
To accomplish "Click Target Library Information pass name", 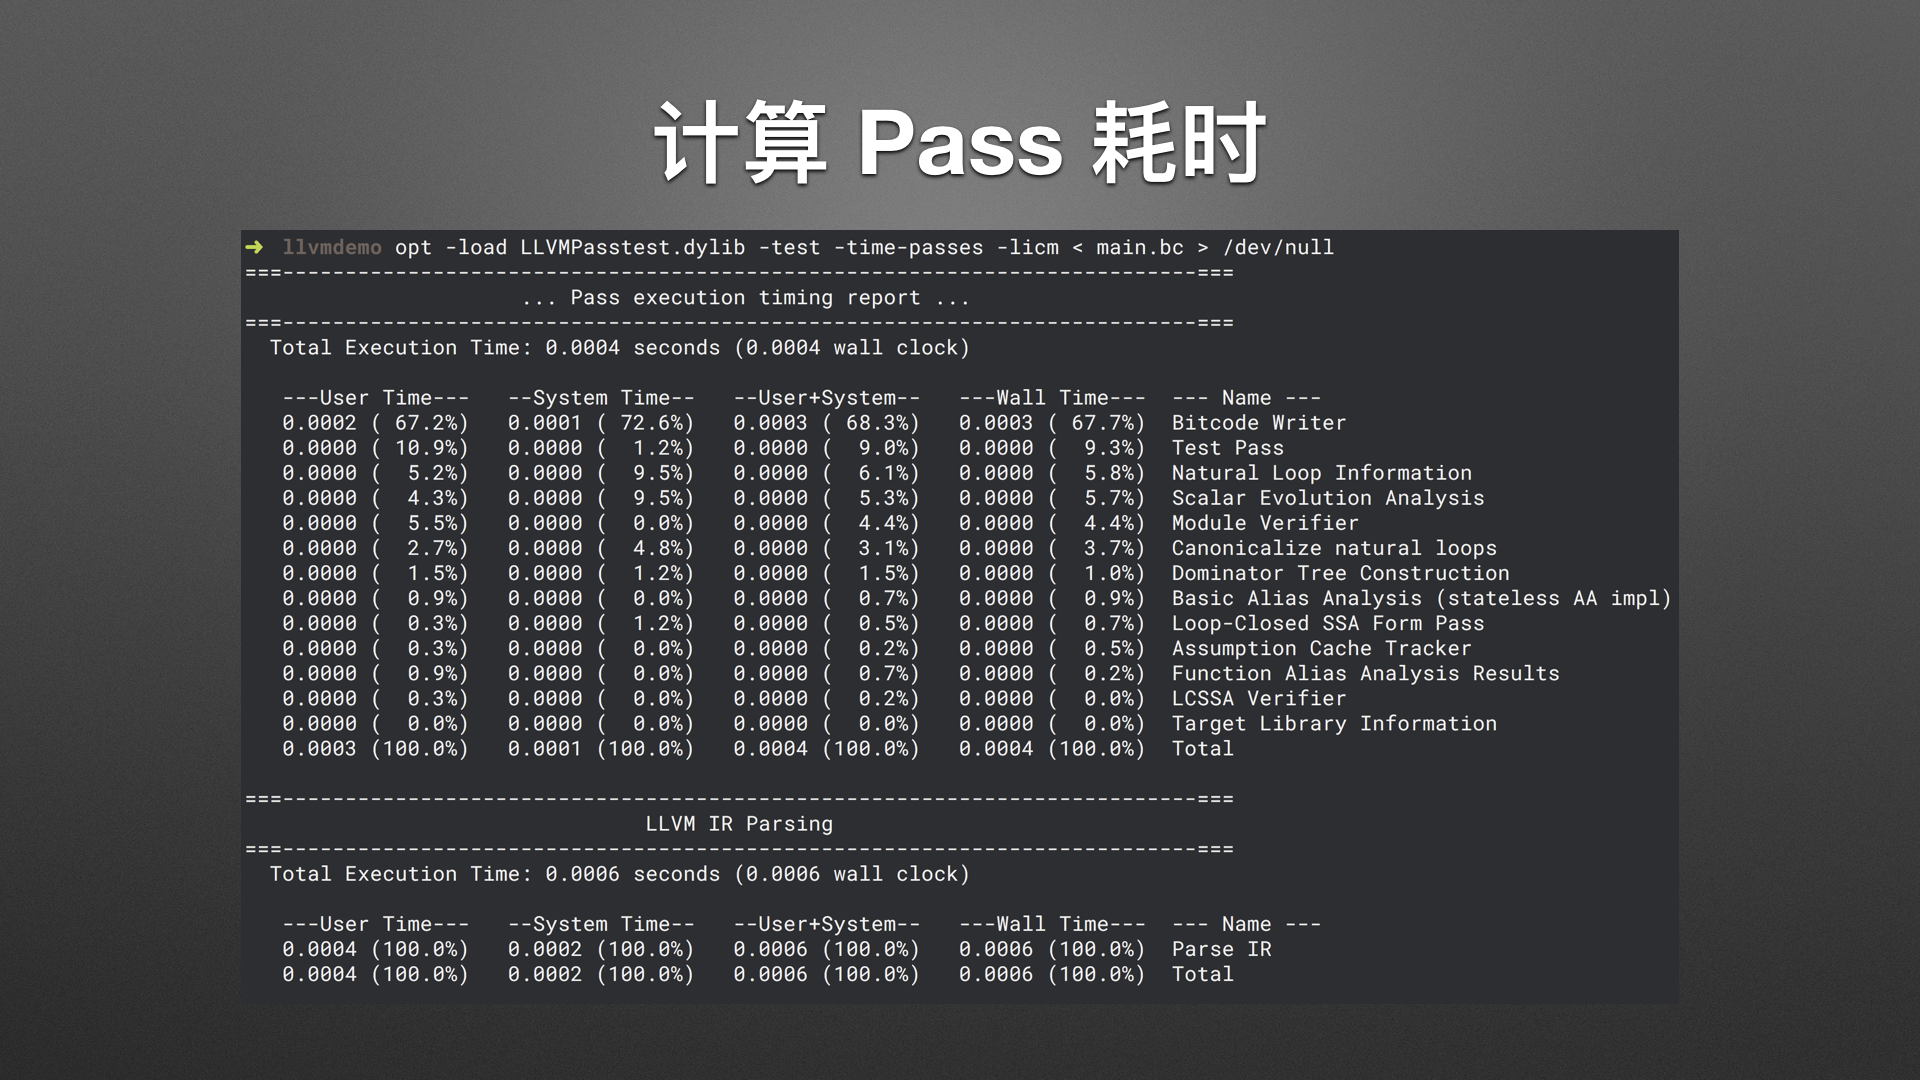I will pyautogui.click(x=1333, y=723).
